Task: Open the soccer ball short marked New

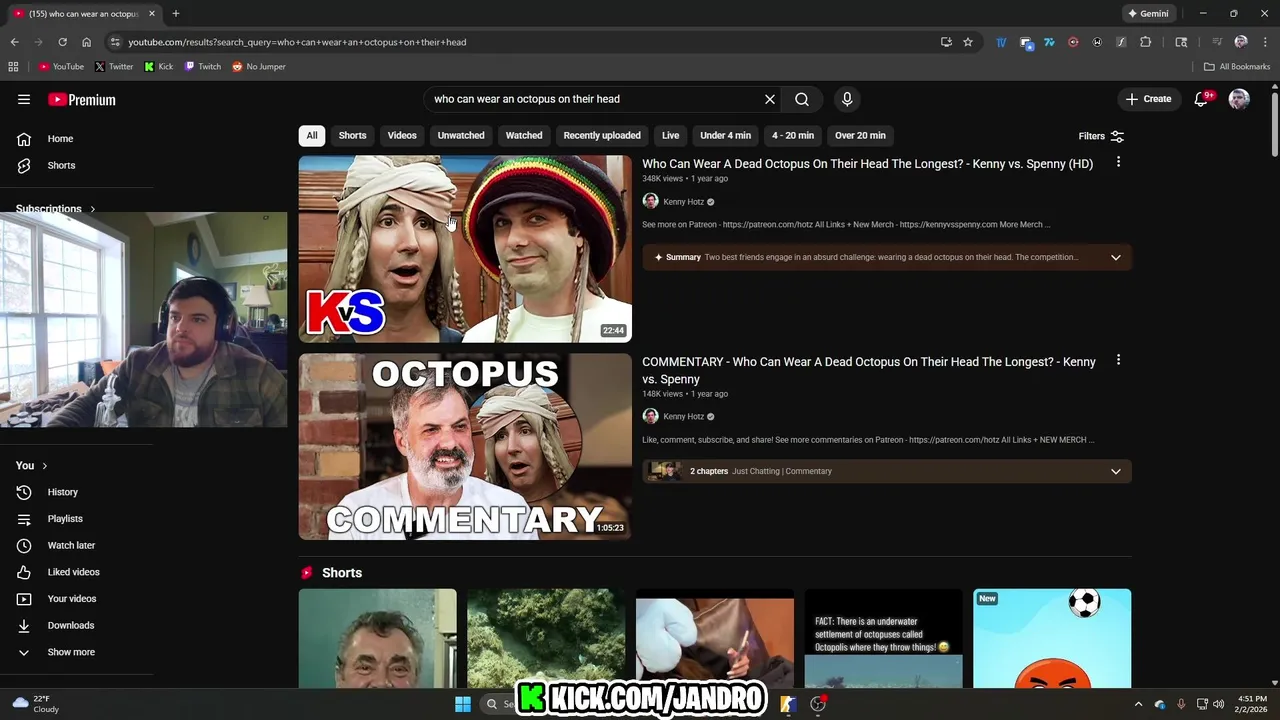Action: click(x=1052, y=638)
